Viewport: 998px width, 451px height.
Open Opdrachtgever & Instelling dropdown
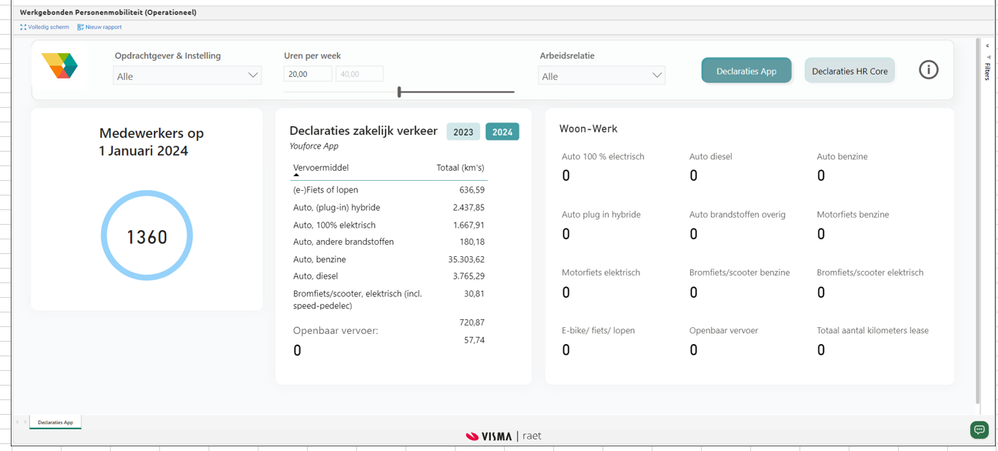[188, 76]
